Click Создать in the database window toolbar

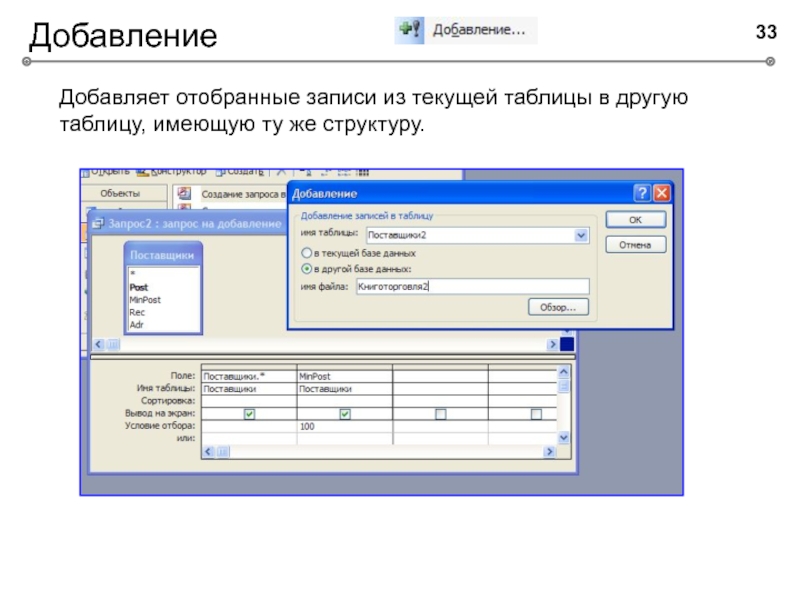(x=240, y=172)
